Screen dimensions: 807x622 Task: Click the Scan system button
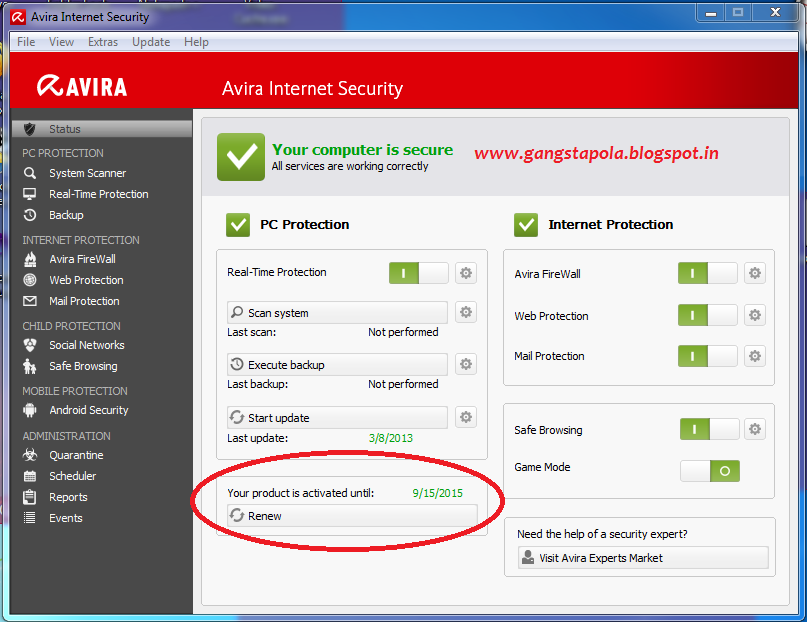pos(337,313)
